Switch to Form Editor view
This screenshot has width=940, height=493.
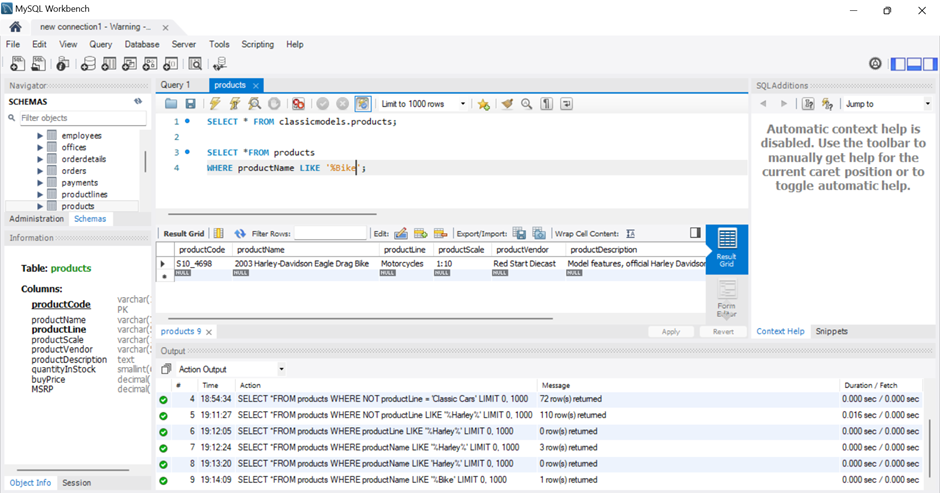coord(727,299)
